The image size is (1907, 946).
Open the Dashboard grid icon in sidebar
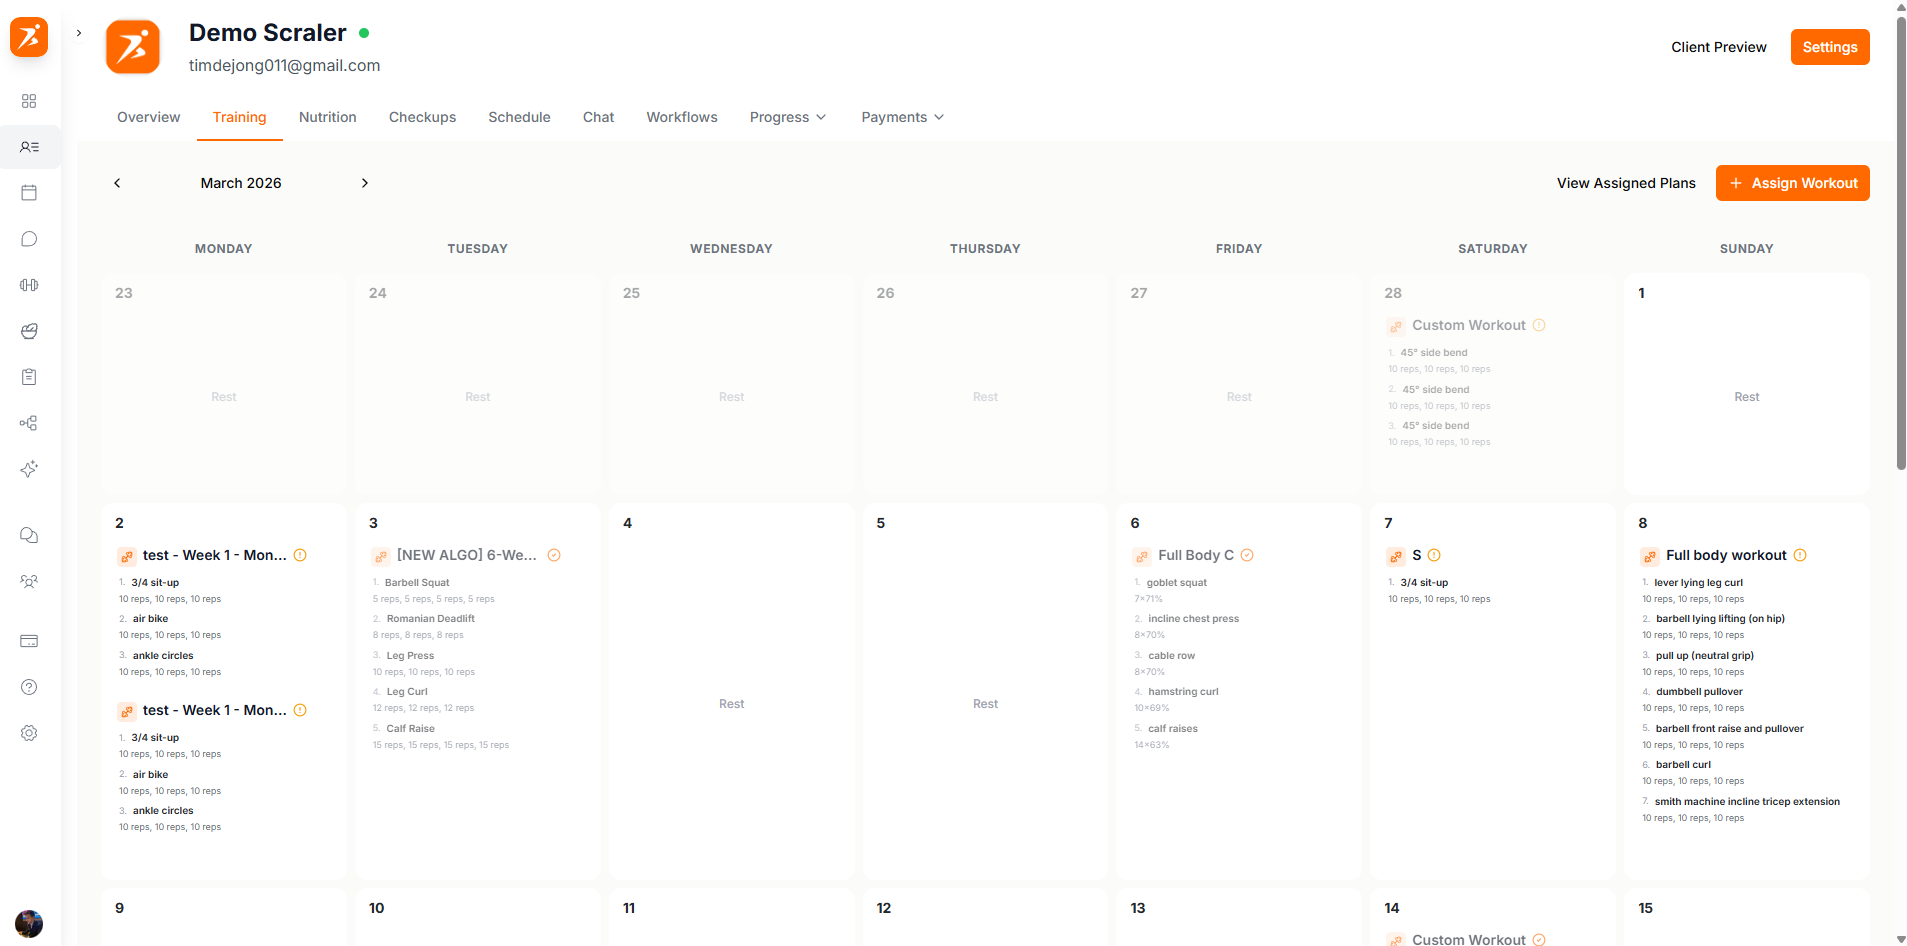pos(29,101)
